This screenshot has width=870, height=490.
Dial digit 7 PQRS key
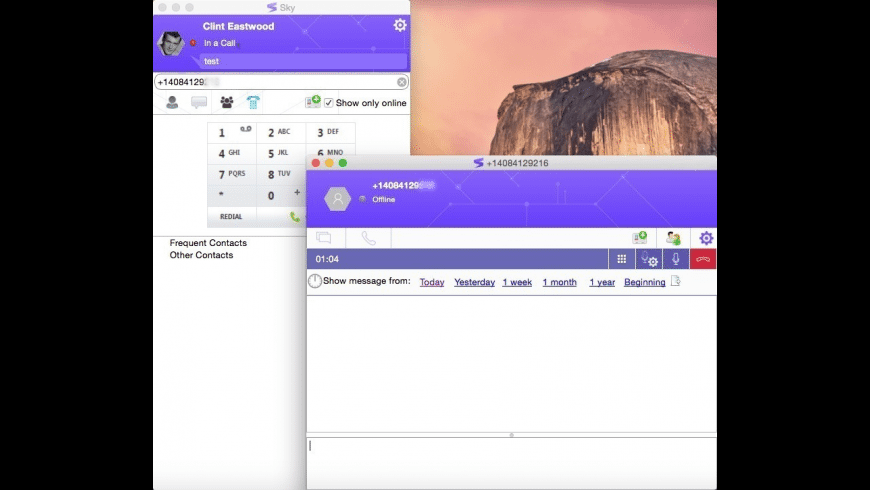[232, 174]
